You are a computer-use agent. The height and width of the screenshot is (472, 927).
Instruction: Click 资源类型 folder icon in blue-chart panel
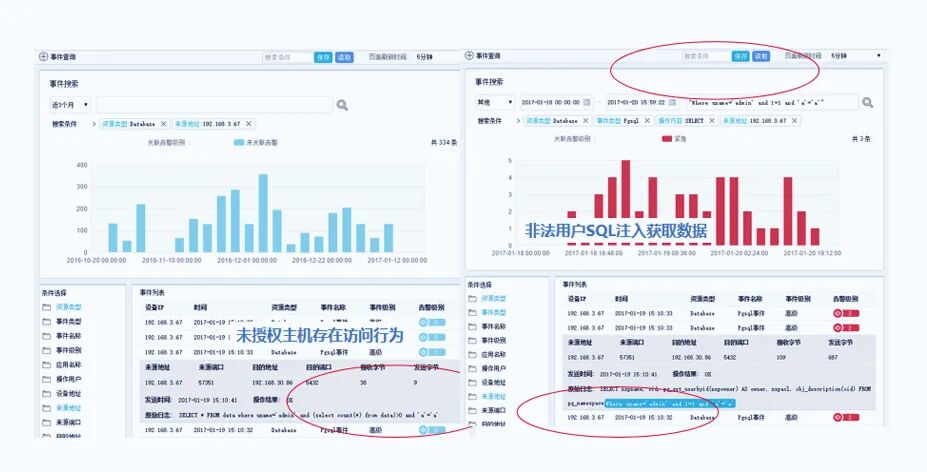(x=46, y=307)
